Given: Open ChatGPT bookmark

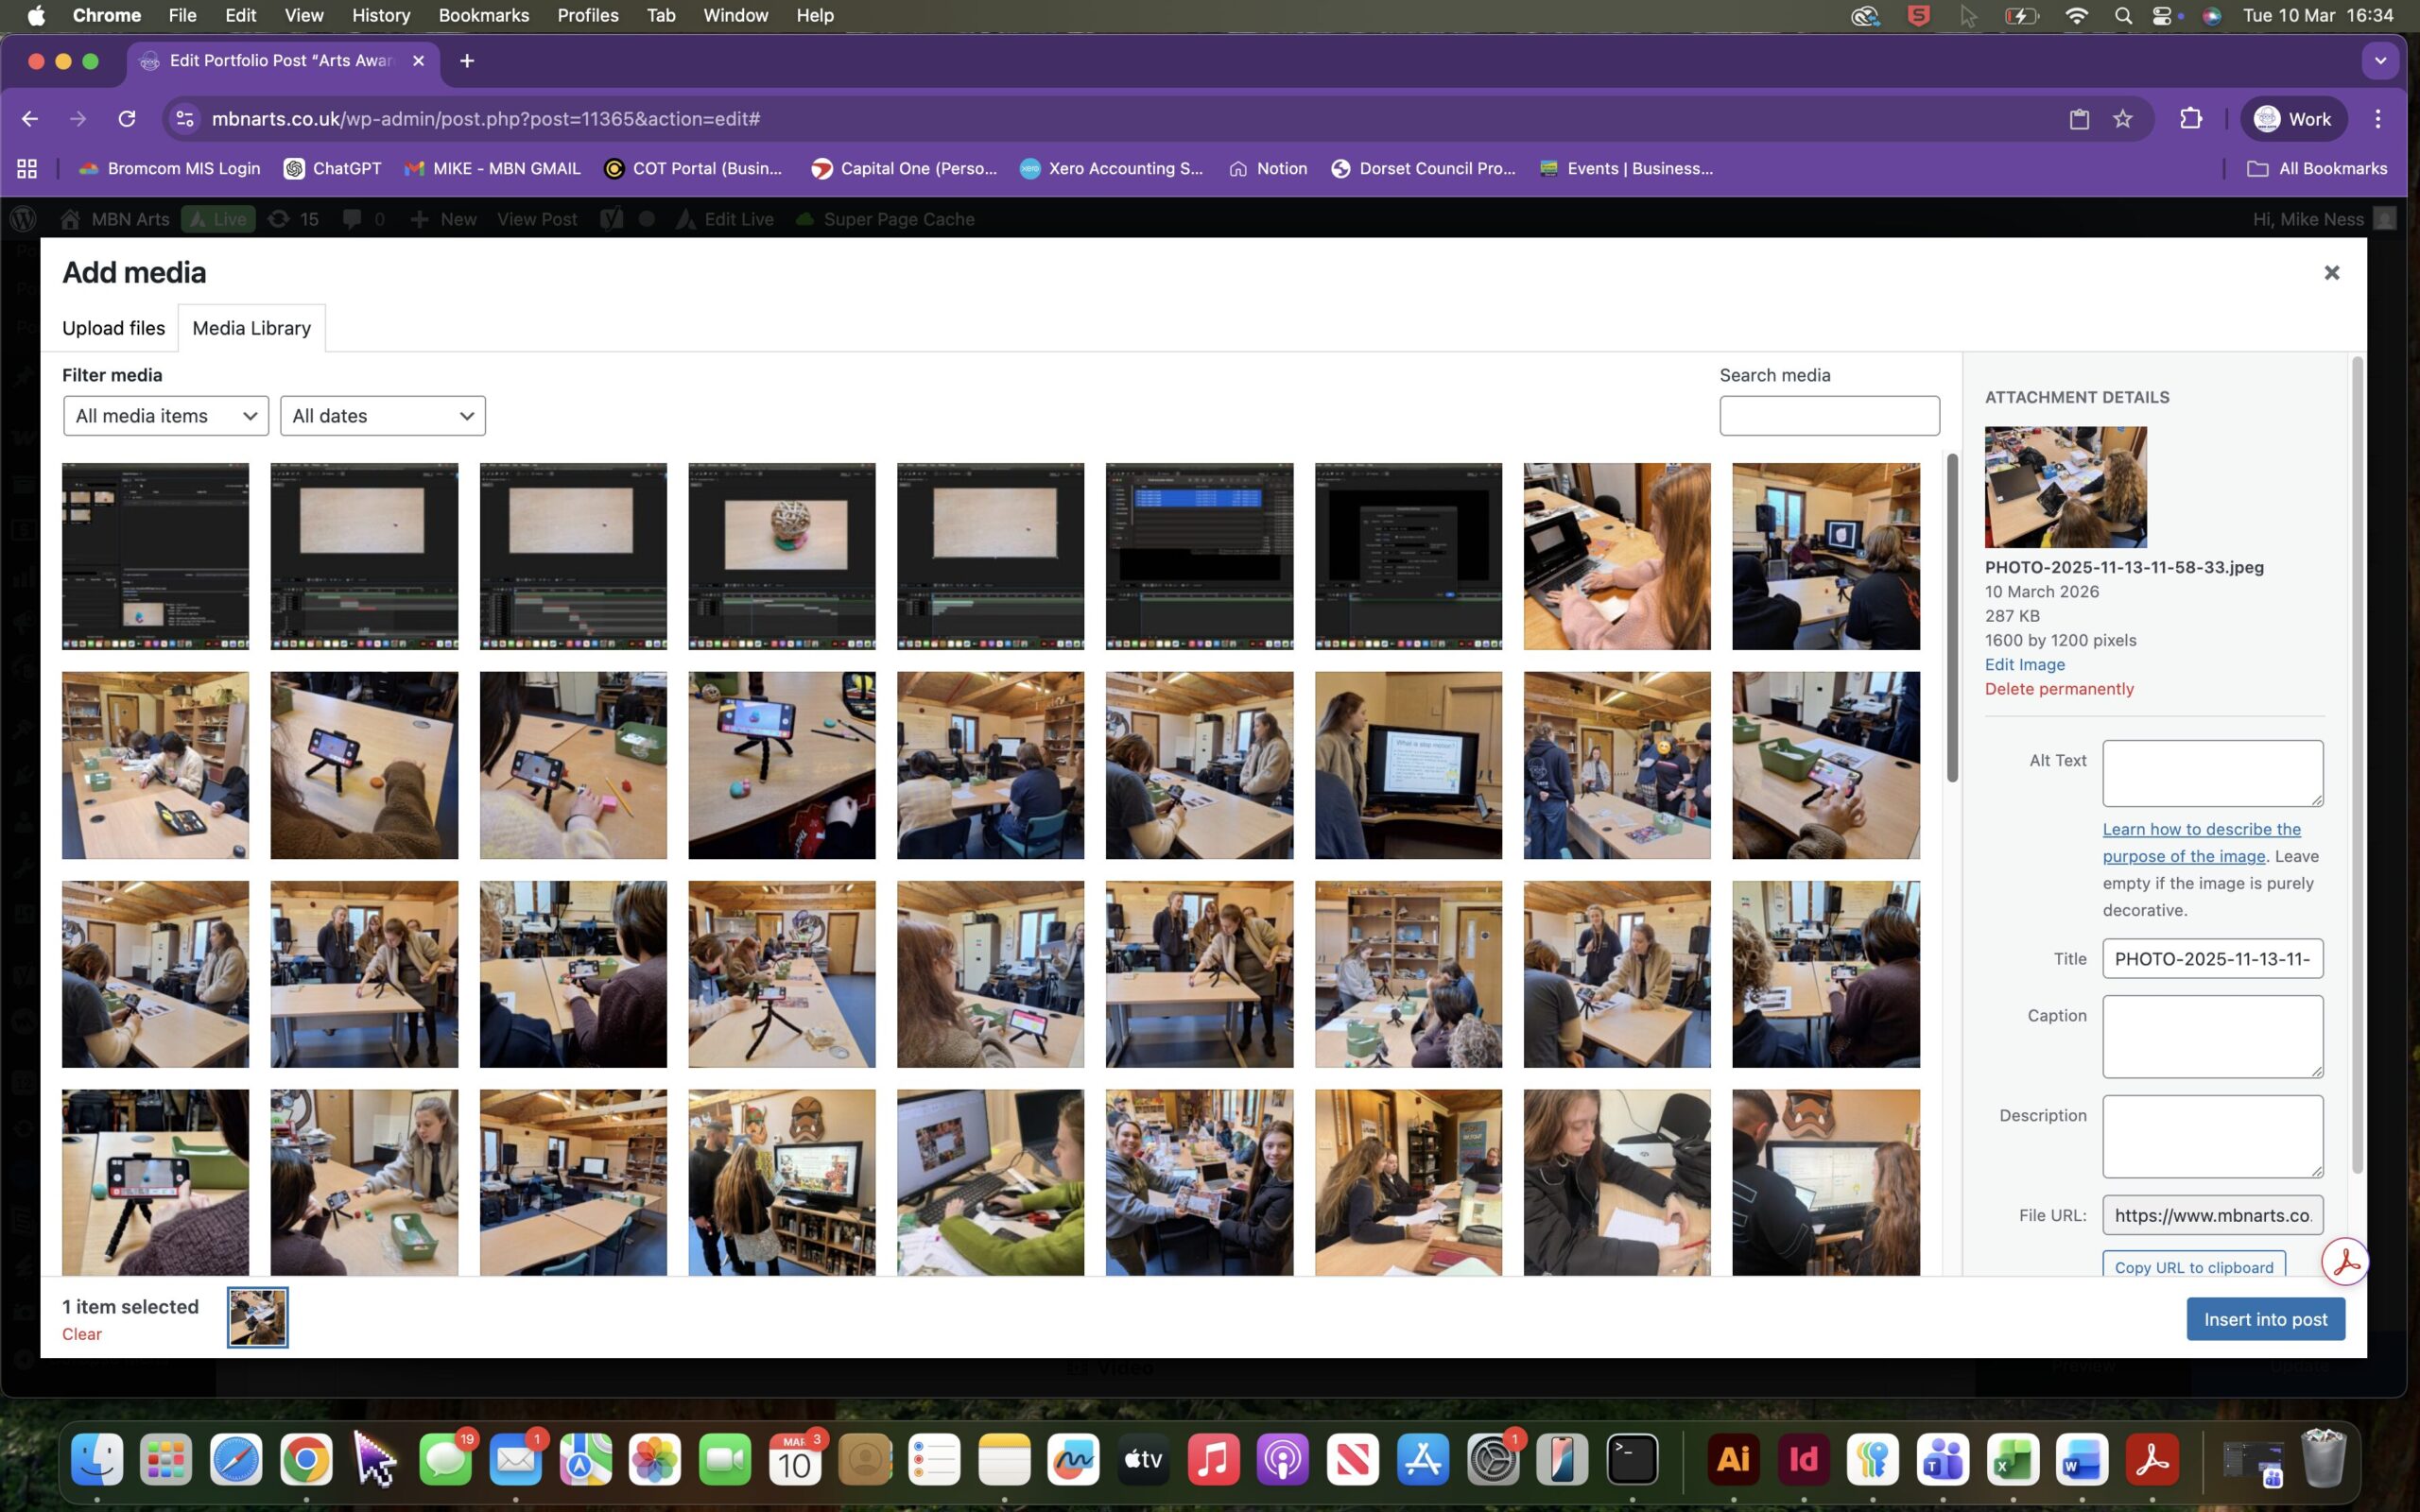Looking at the screenshot, I should [333, 169].
